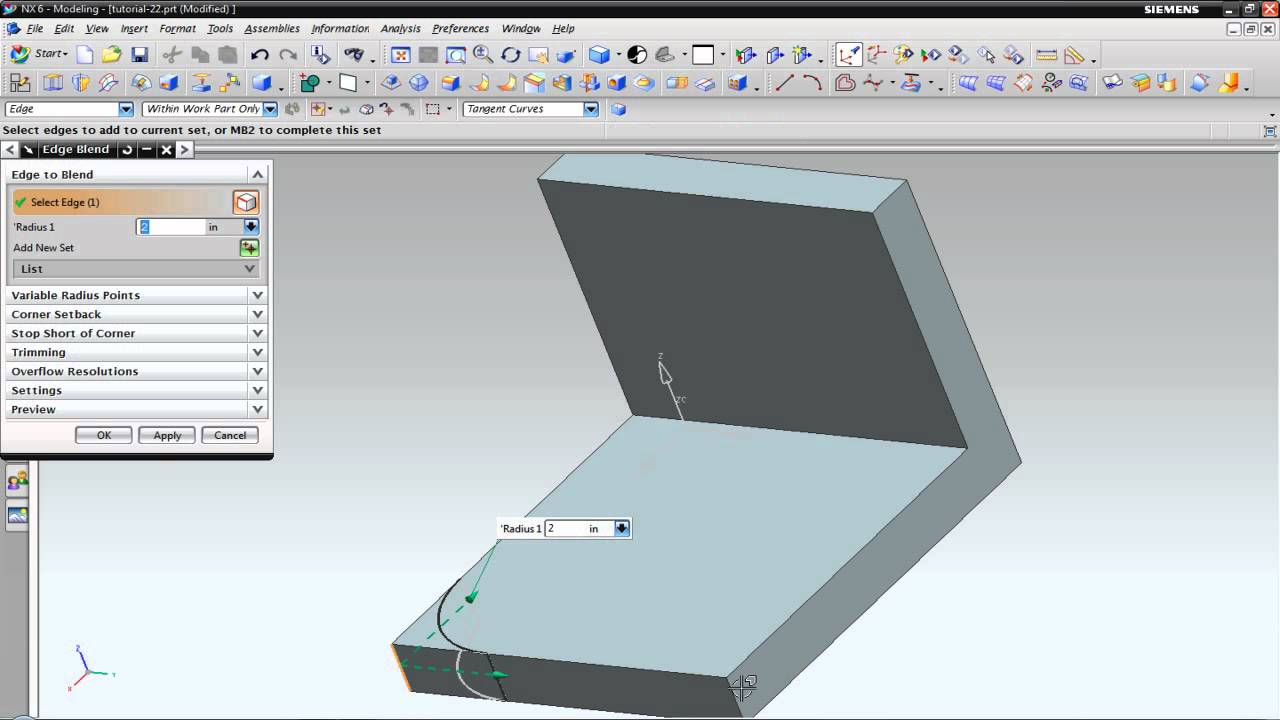This screenshot has width=1280, height=720.
Task: Undo the last action
Action: [260, 55]
